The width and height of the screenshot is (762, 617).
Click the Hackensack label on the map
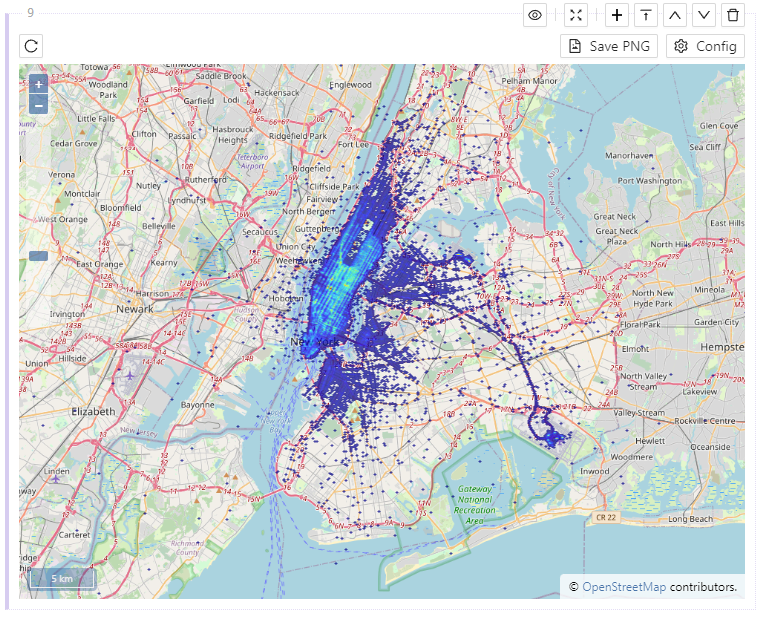point(277,93)
